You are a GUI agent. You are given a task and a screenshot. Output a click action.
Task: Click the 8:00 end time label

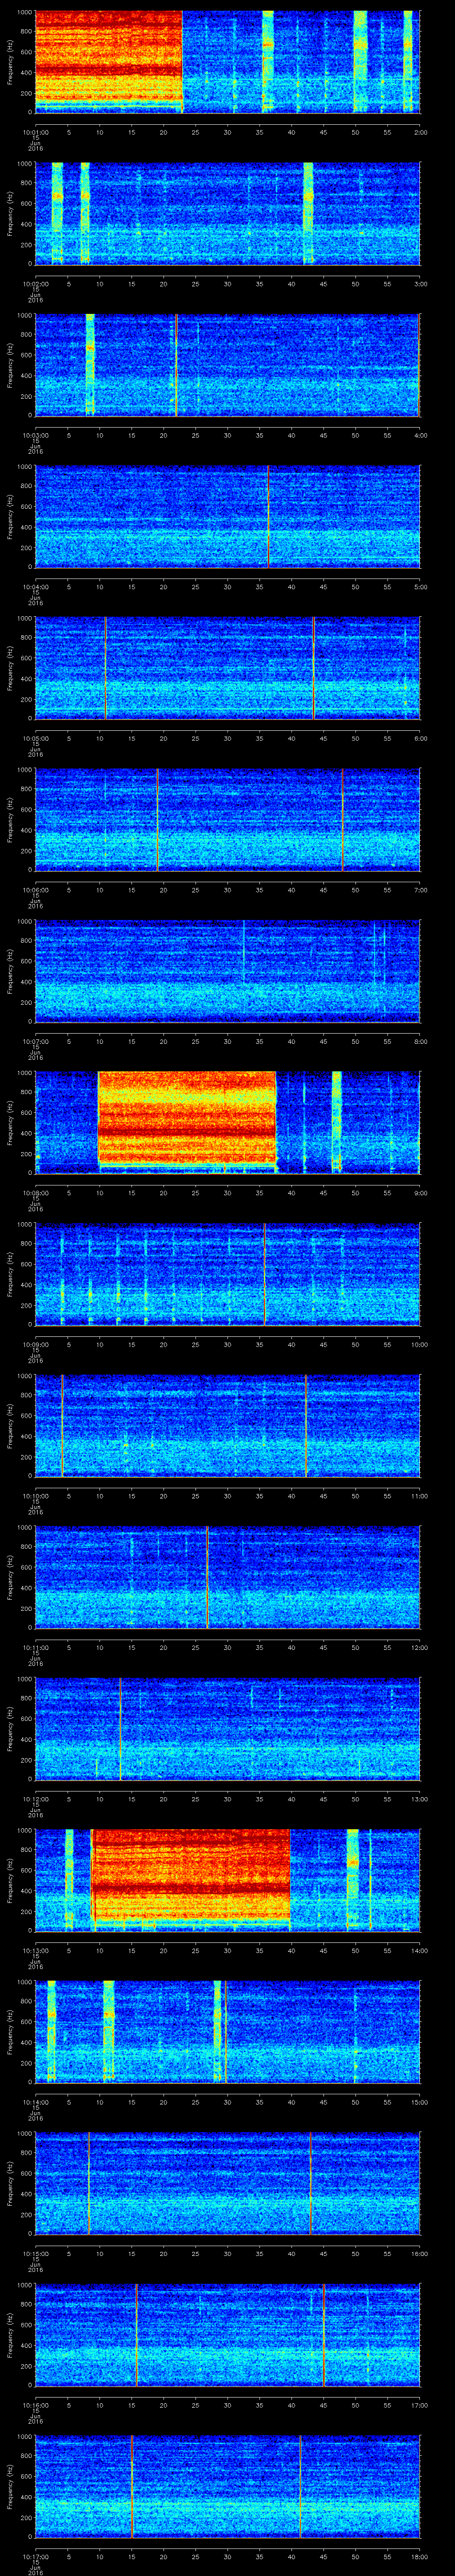[x=420, y=1041]
